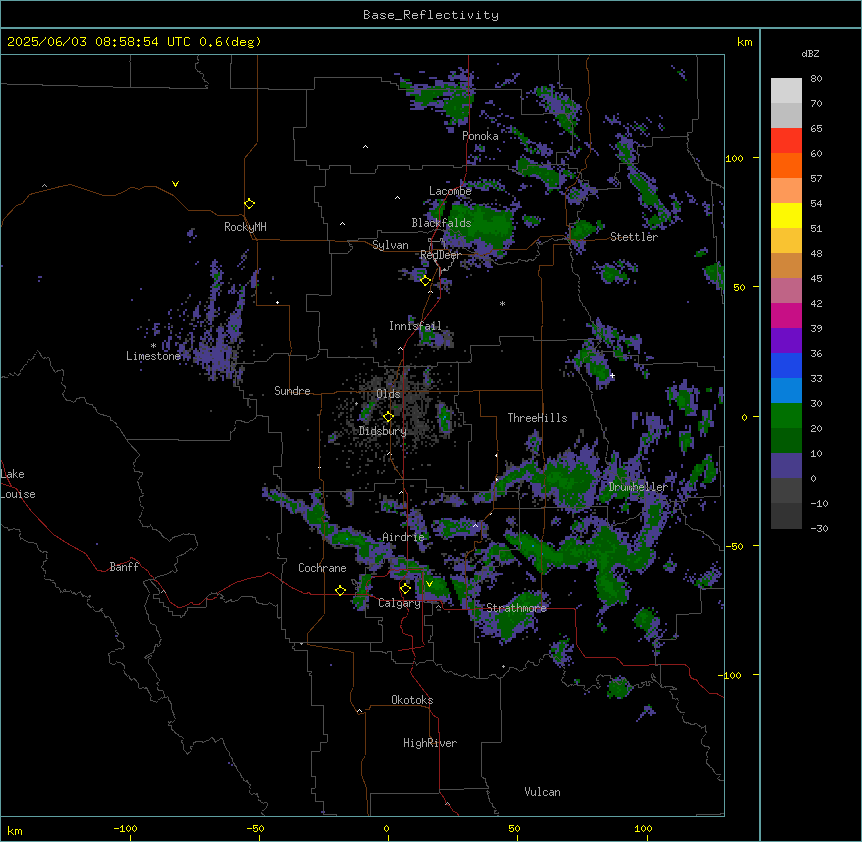Click the yellow diamond marker below RedDeer label

pos(425,281)
